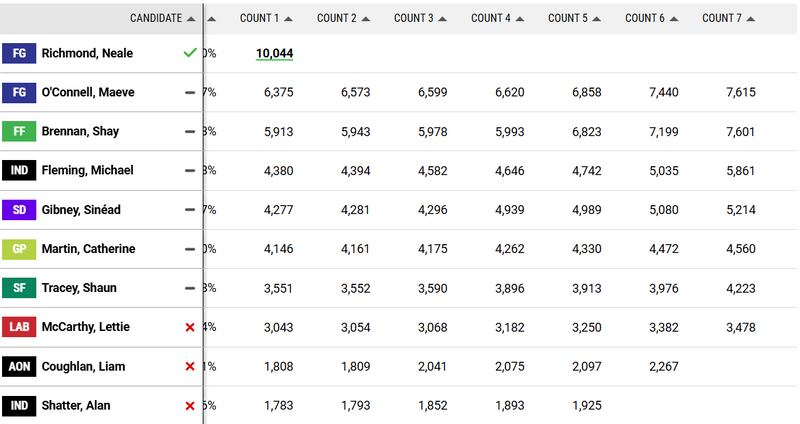Click the red X beside Coughlan, Liam

click(x=190, y=367)
